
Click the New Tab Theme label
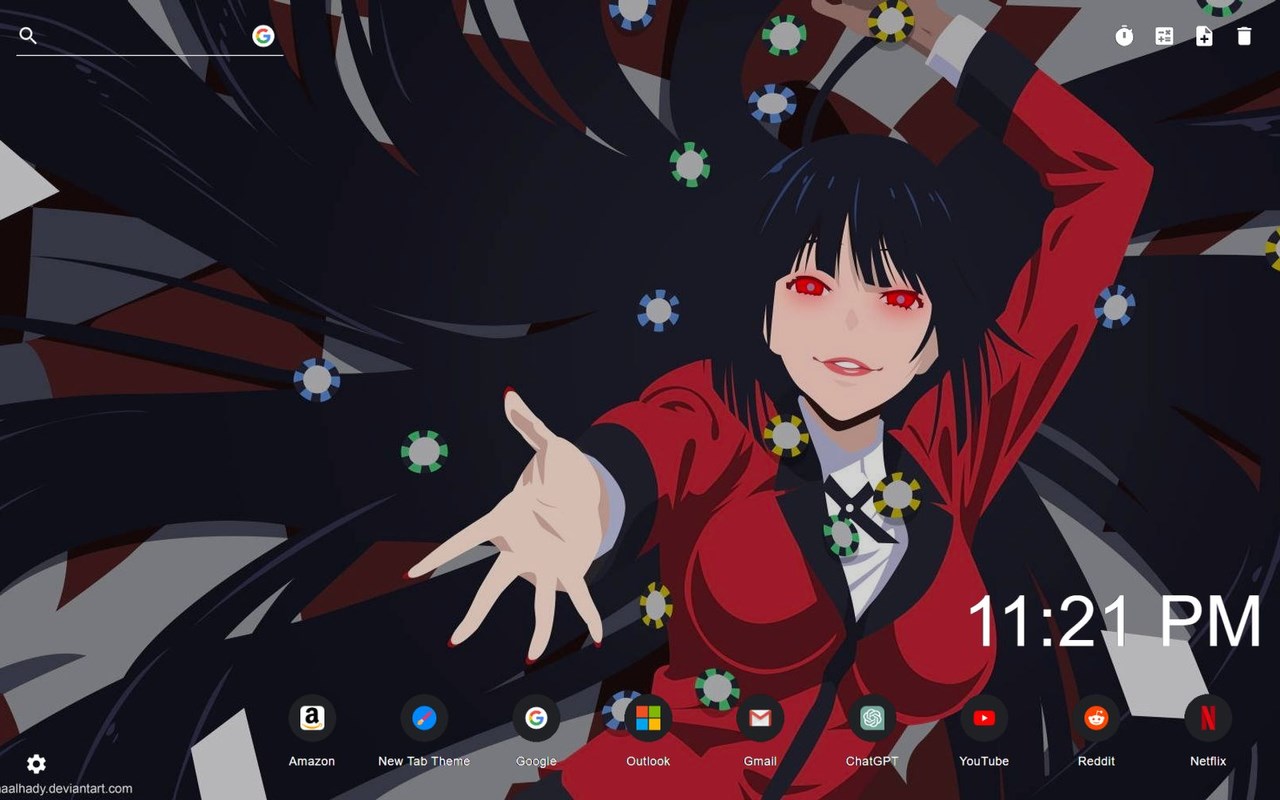pyautogui.click(x=424, y=761)
